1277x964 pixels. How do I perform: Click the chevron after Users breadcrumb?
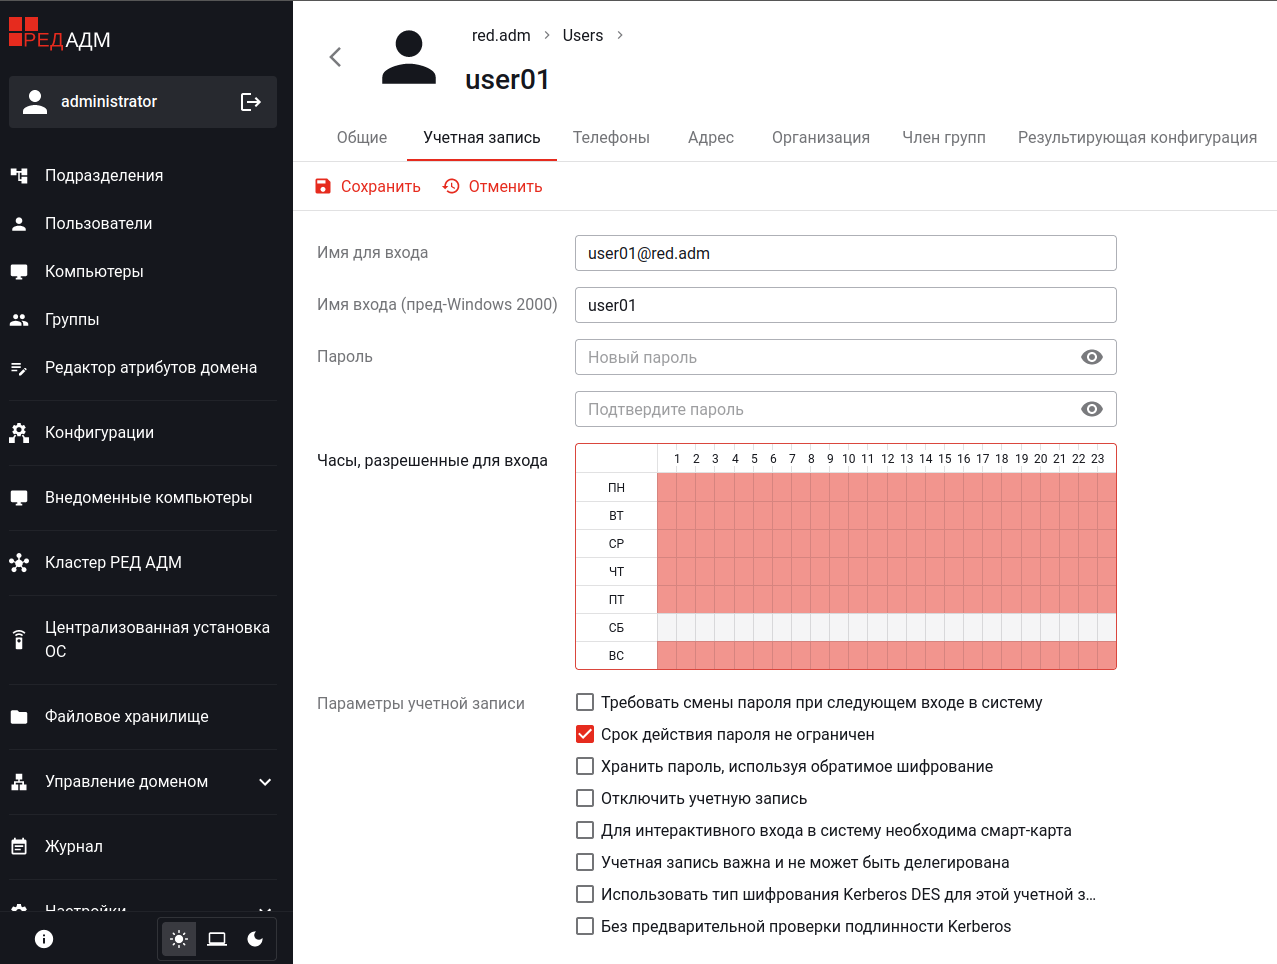click(620, 35)
